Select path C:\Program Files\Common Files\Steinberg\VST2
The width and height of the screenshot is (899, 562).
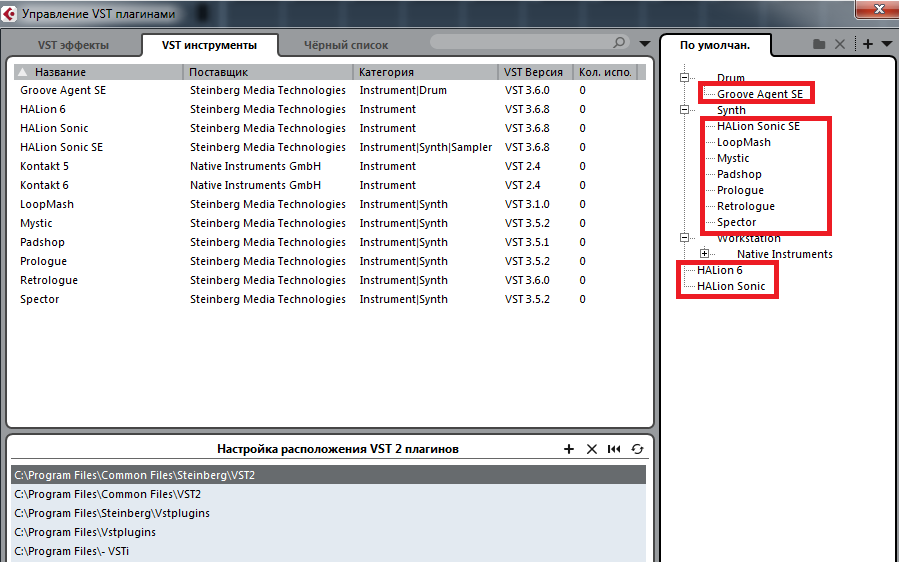click(x=329, y=475)
